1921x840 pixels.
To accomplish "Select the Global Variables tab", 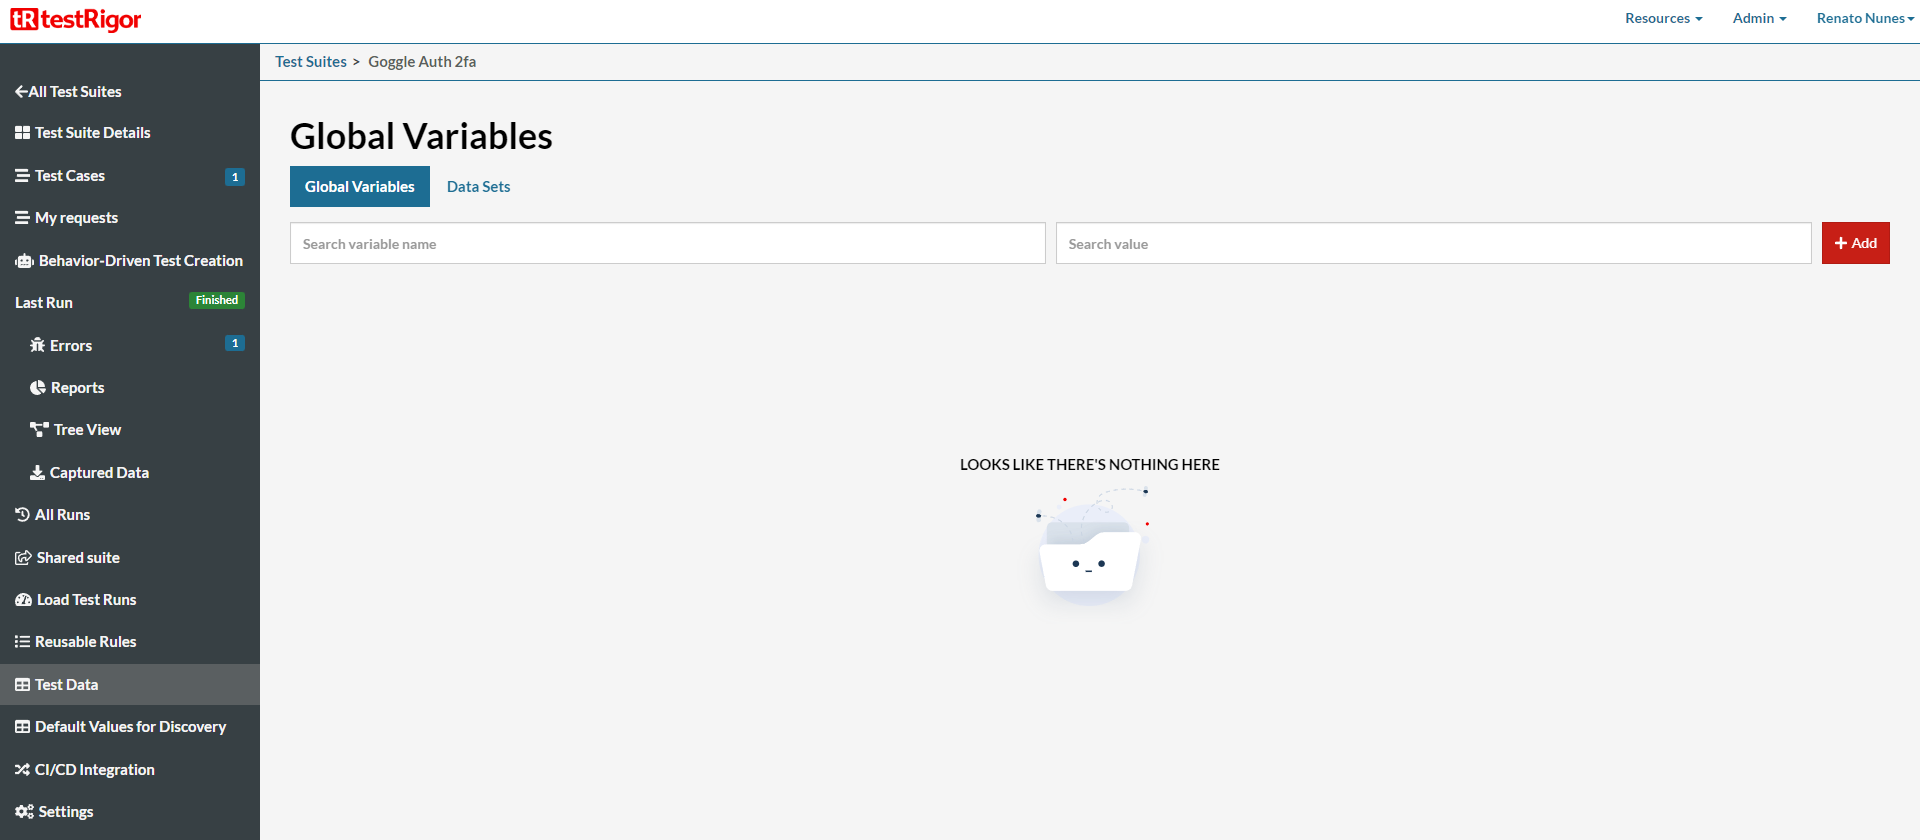I will tap(360, 187).
